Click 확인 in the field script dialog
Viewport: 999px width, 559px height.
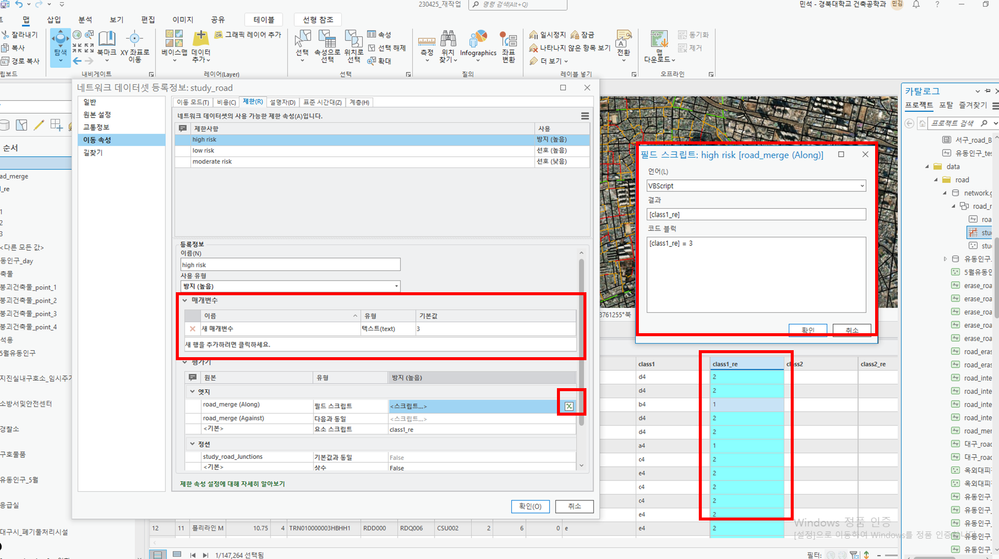click(807, 330)
